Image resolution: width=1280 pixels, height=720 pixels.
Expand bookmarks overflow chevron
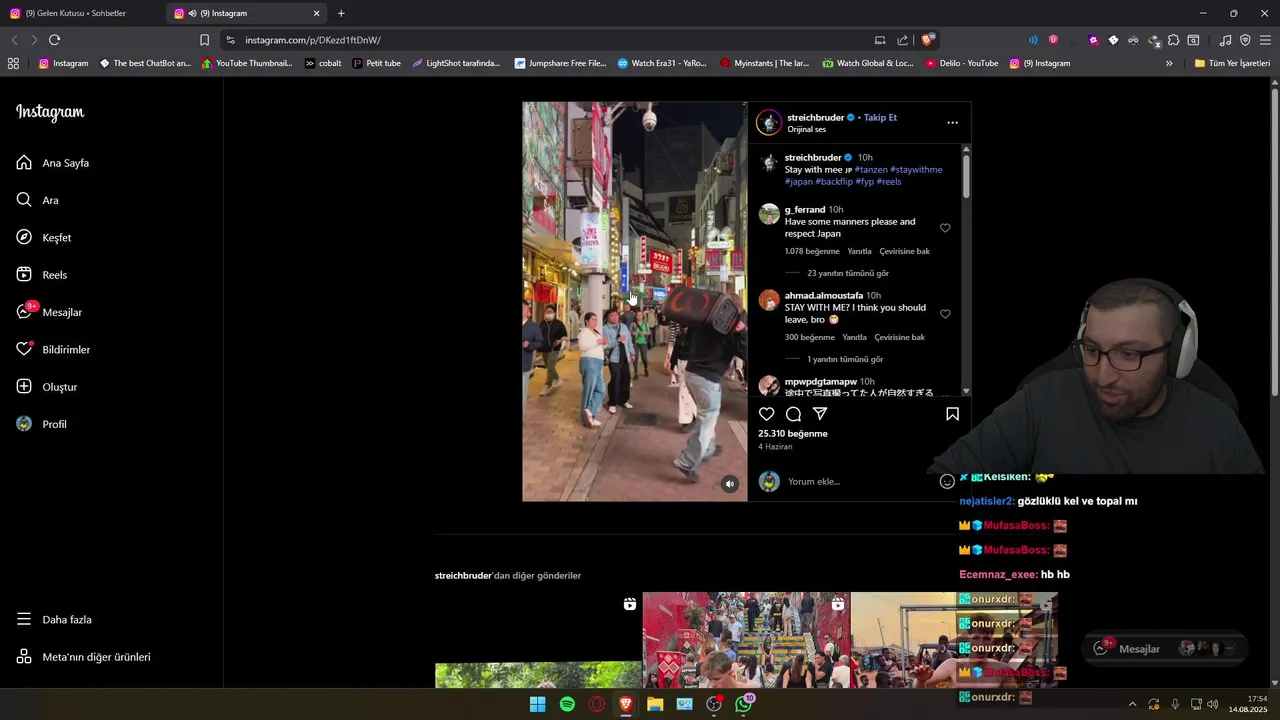tap(1169, 63)
